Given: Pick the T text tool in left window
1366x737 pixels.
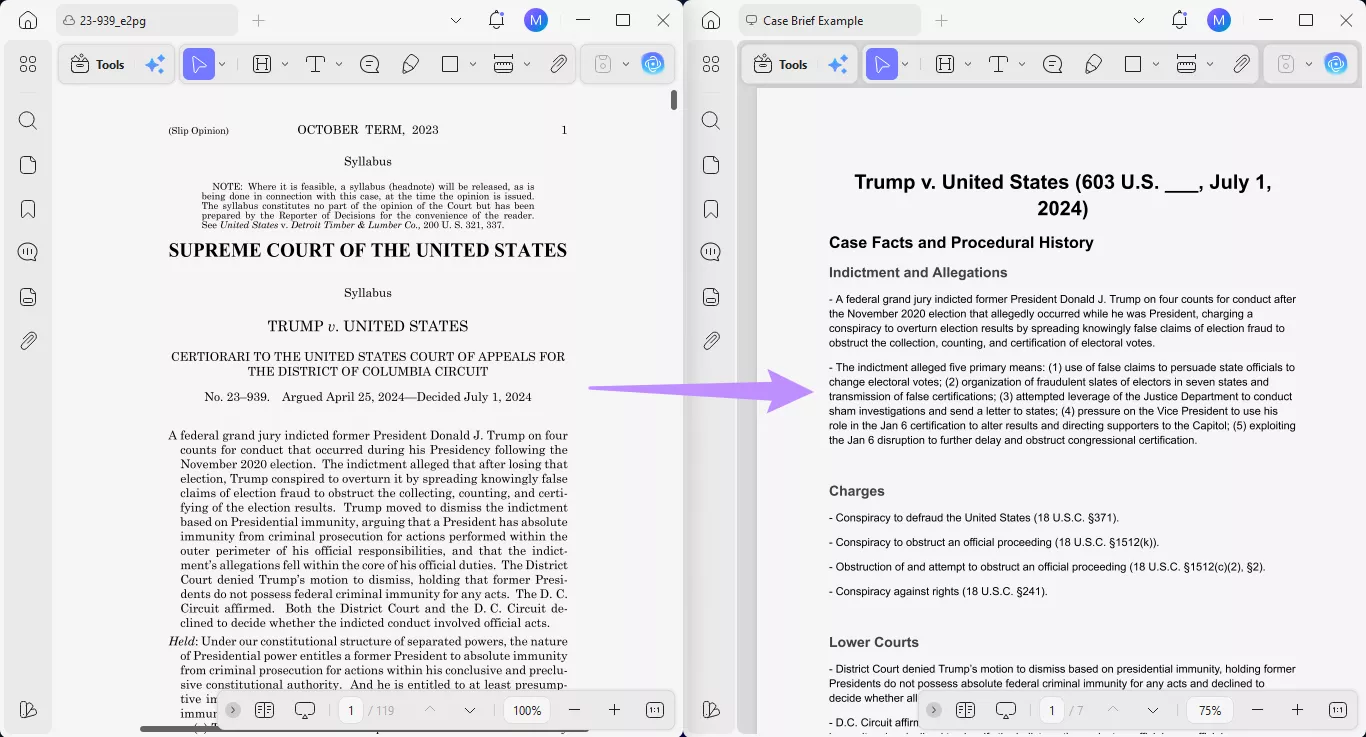Looking at the screenshot, I should coord(315,64).
